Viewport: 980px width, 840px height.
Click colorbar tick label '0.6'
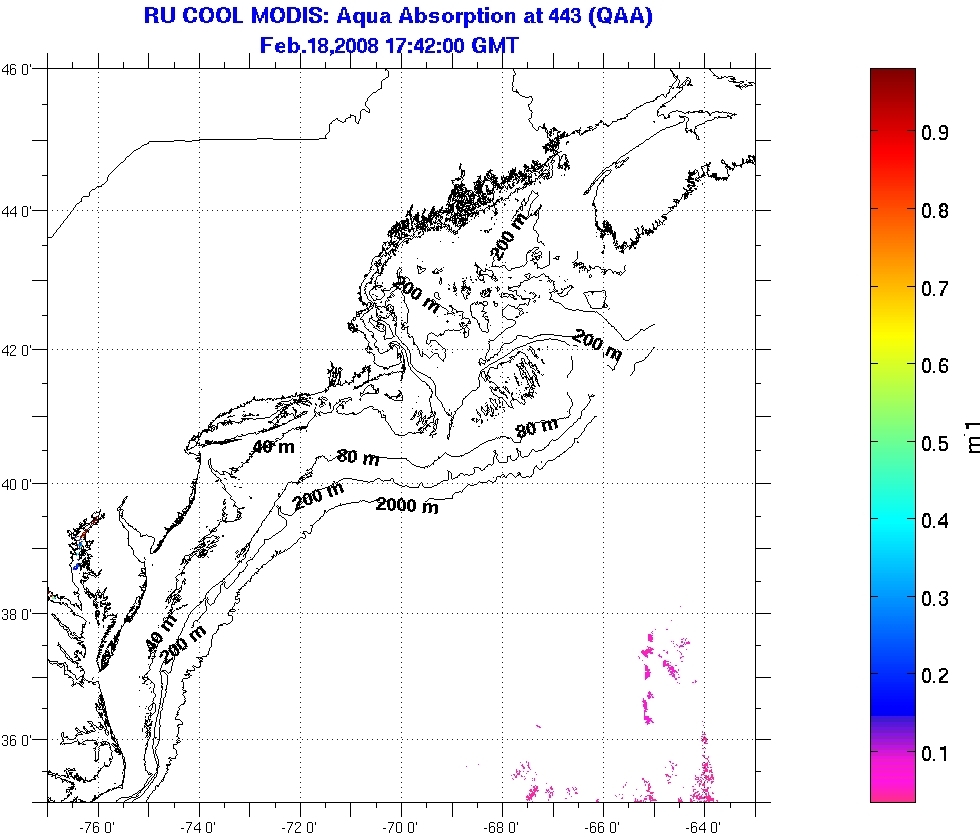tap(934, 366)
